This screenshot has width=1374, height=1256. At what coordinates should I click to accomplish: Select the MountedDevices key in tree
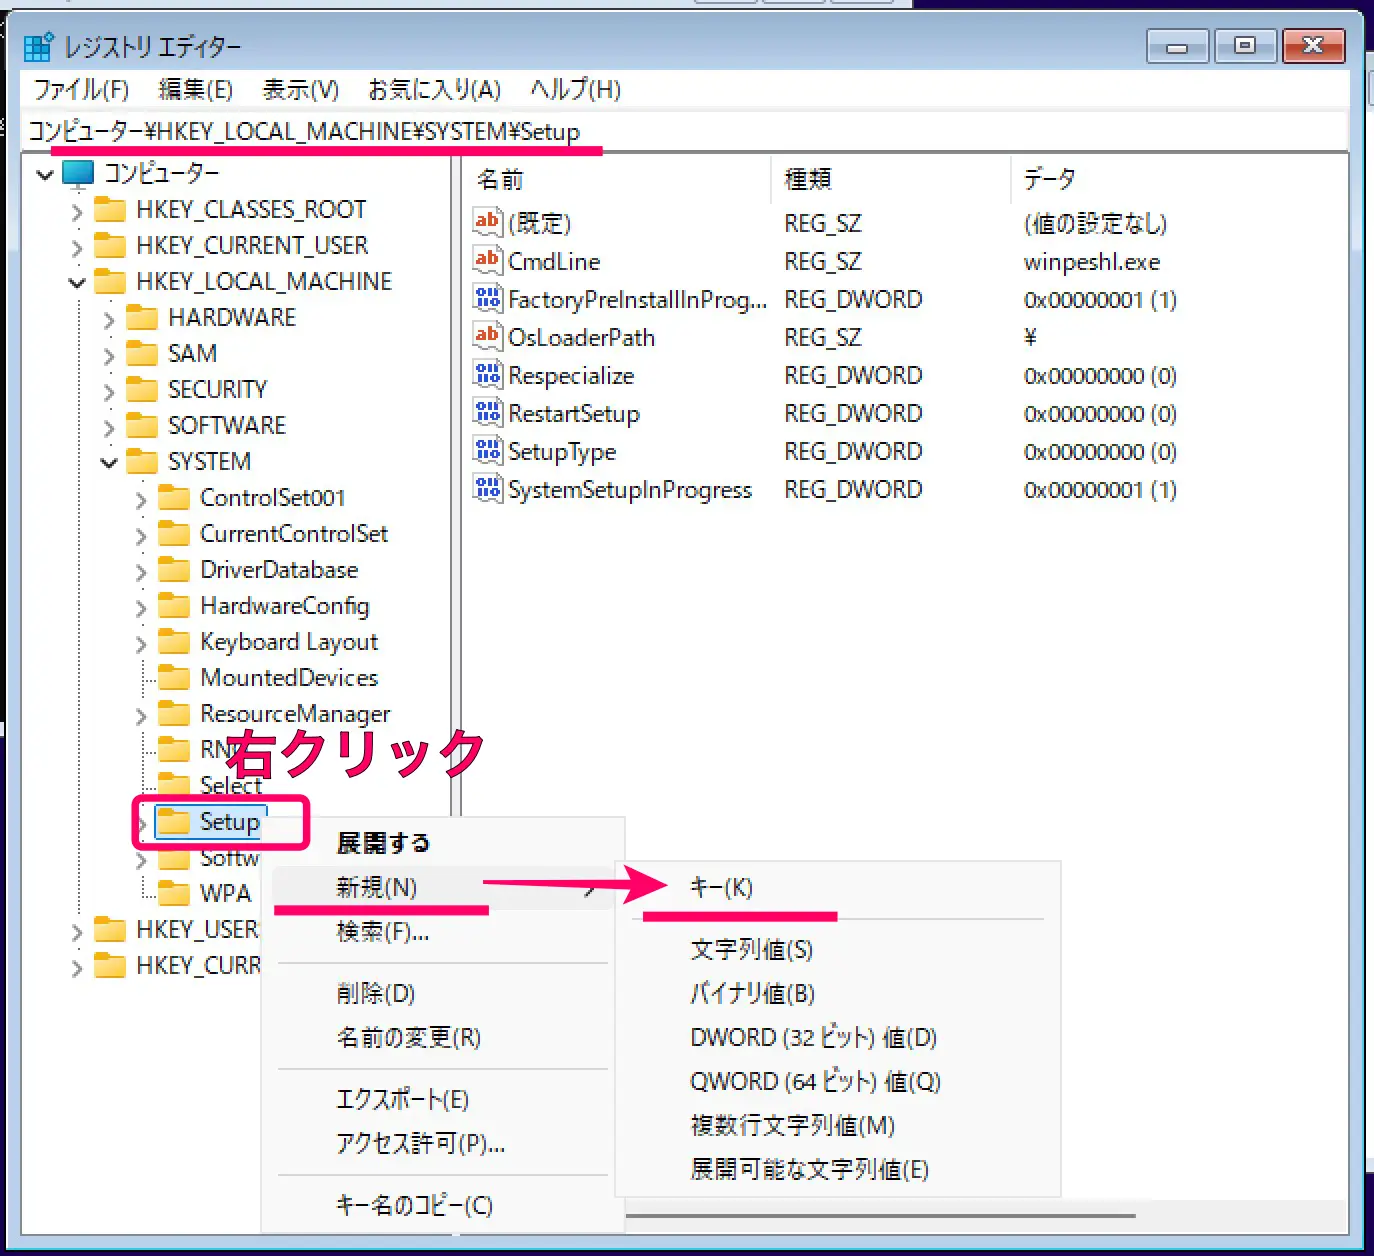click(289, 678)
